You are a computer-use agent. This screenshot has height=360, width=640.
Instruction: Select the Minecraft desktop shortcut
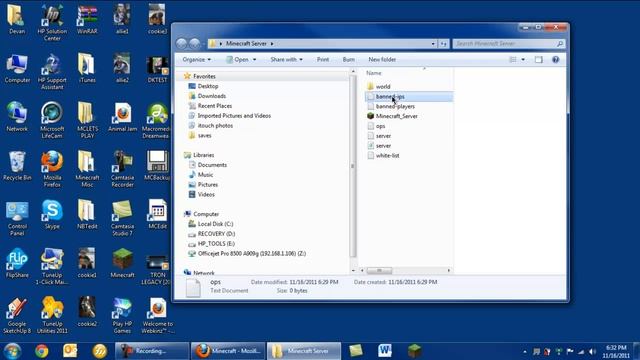pyautogui.click(x=122, y=263)
